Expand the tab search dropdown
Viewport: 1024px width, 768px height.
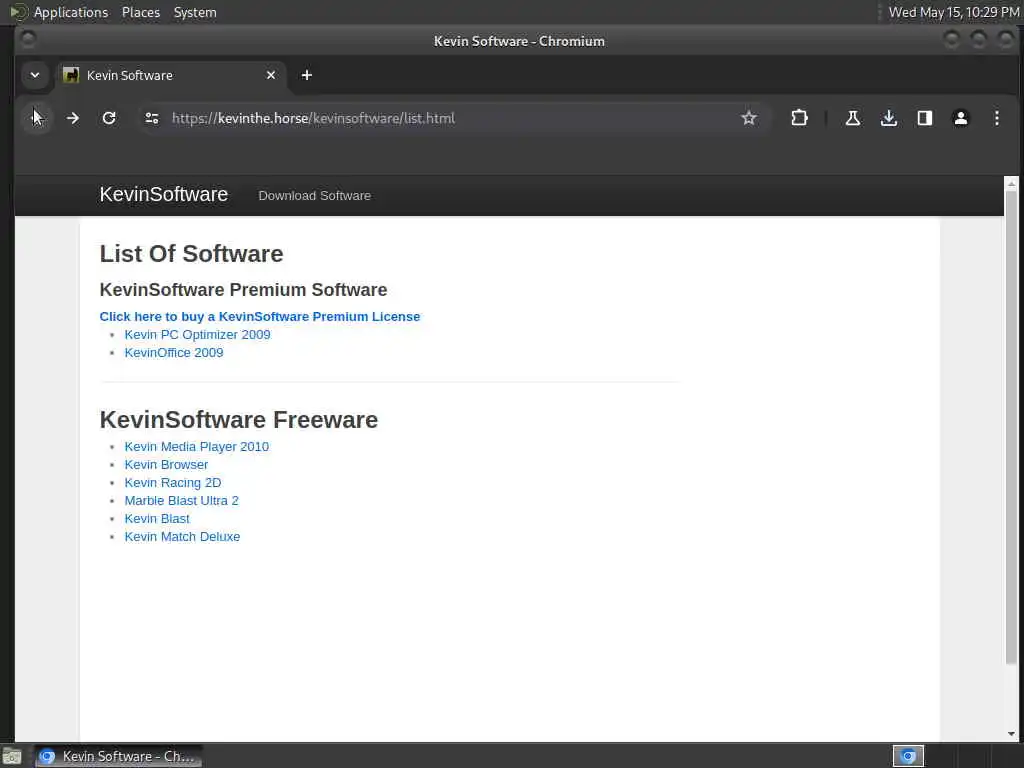click(x=35, y=75)
